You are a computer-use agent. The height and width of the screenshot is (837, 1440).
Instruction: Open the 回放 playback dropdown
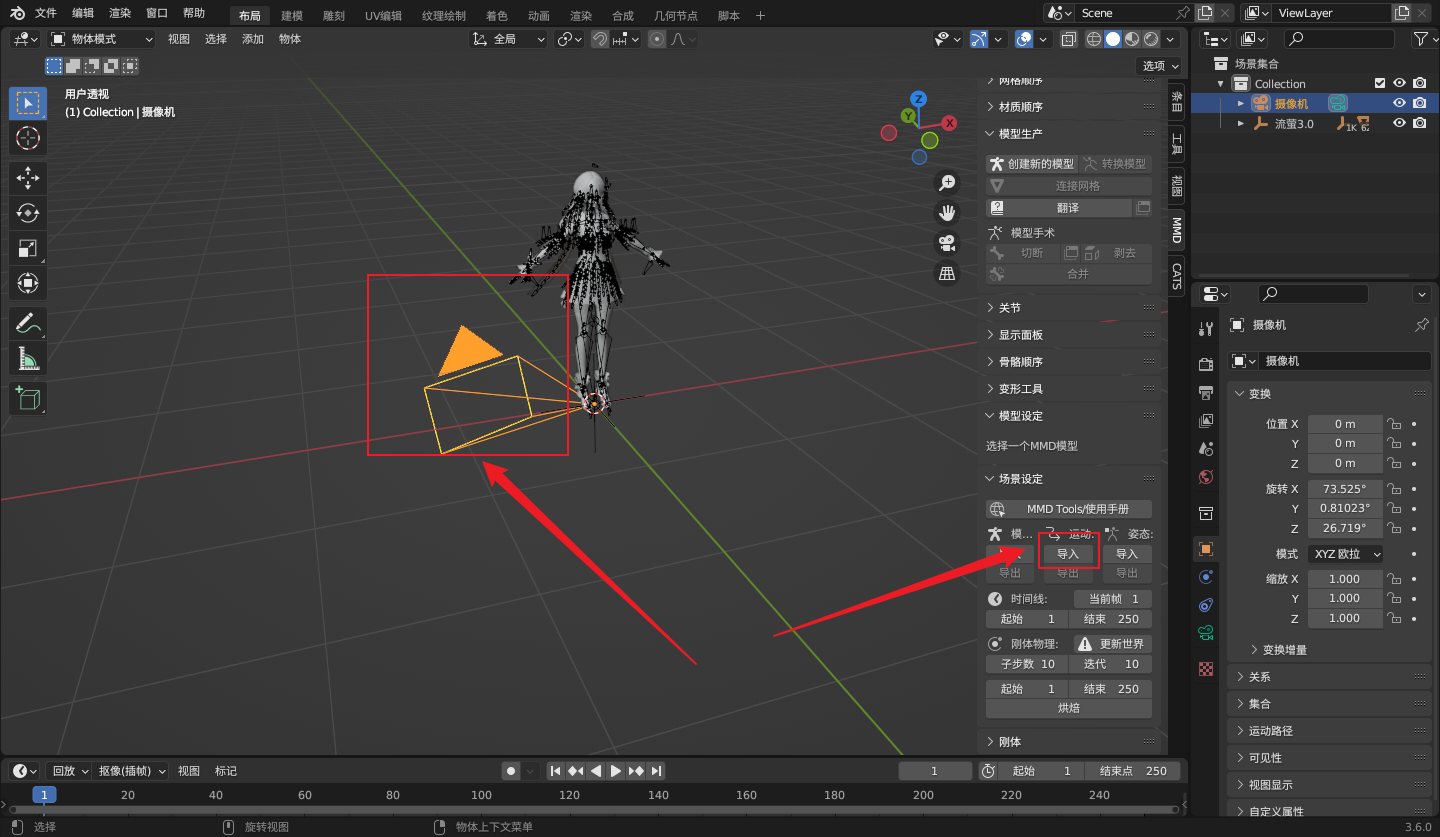tap(69, 771)
